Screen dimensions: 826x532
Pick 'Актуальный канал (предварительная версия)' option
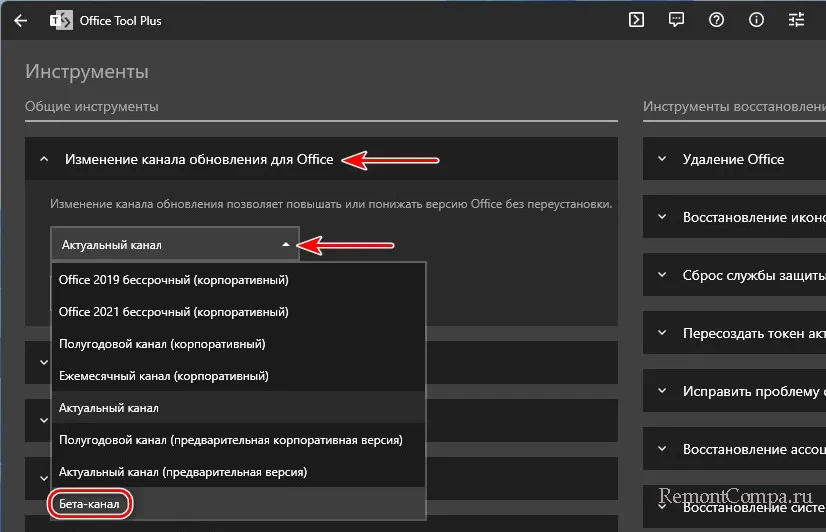(x=183, y=471)
